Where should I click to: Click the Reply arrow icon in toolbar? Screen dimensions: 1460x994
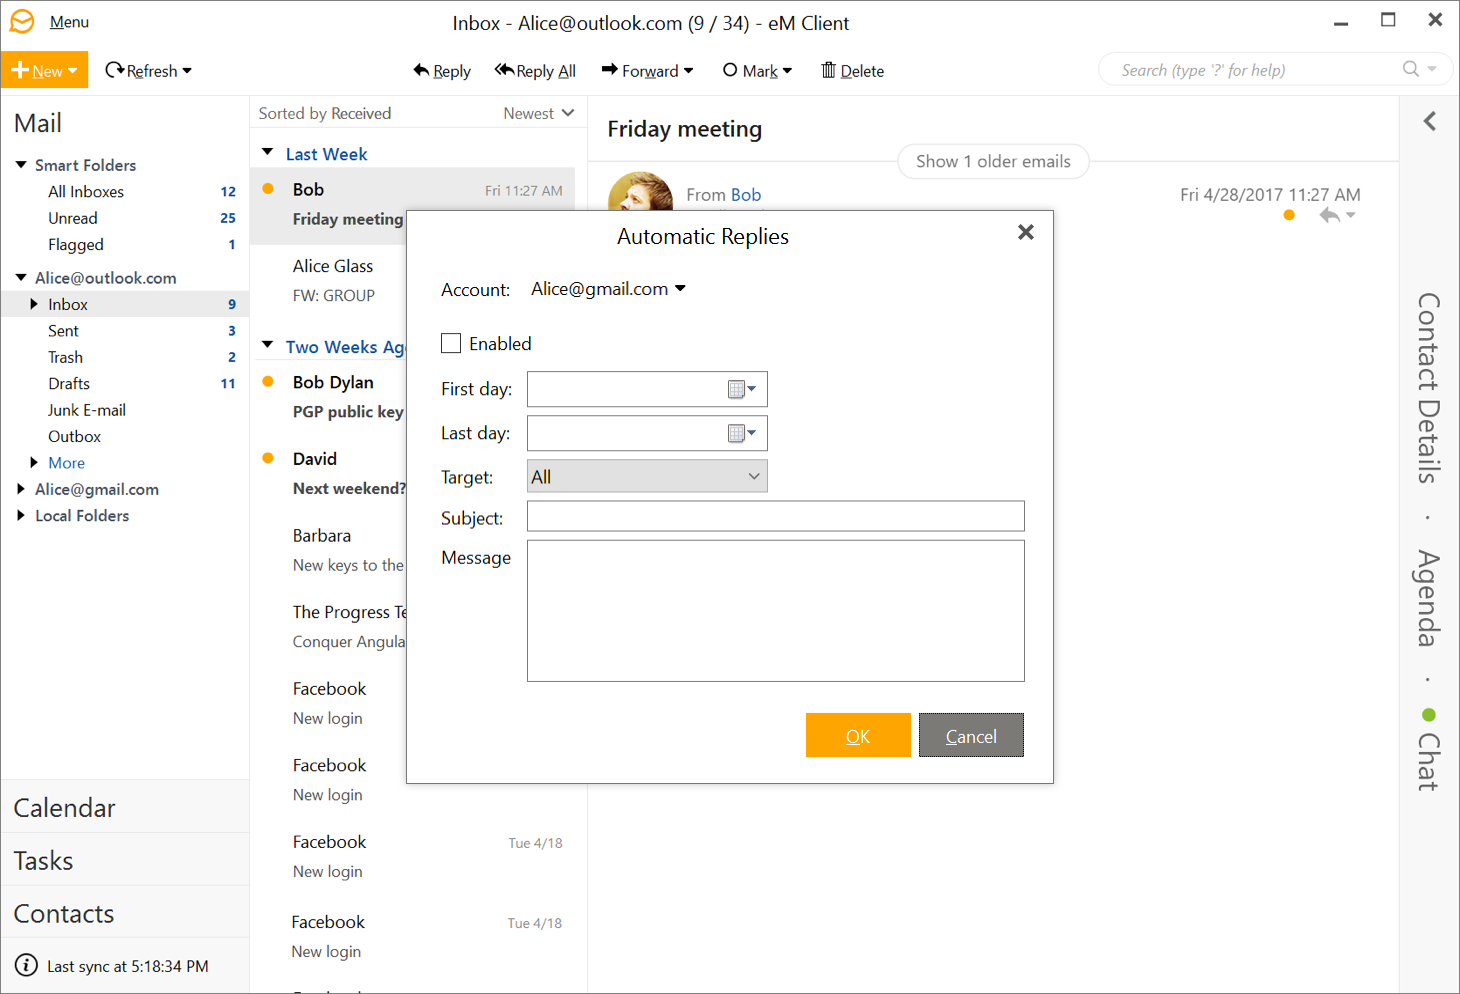(421, 70)
